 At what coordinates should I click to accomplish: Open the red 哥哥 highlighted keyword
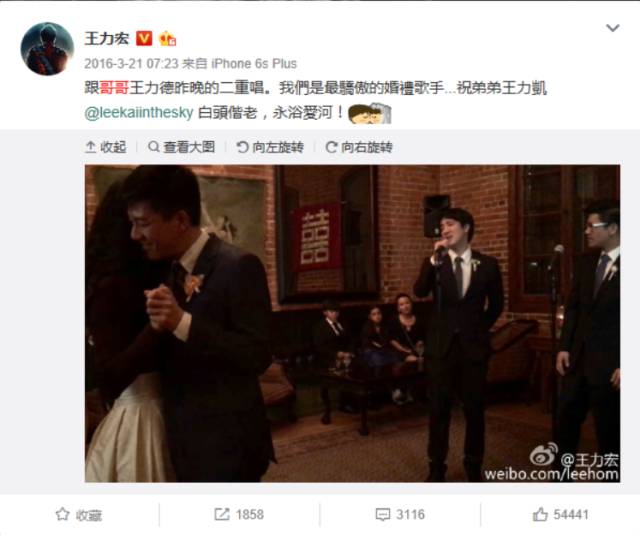click(x=114, y=88)
